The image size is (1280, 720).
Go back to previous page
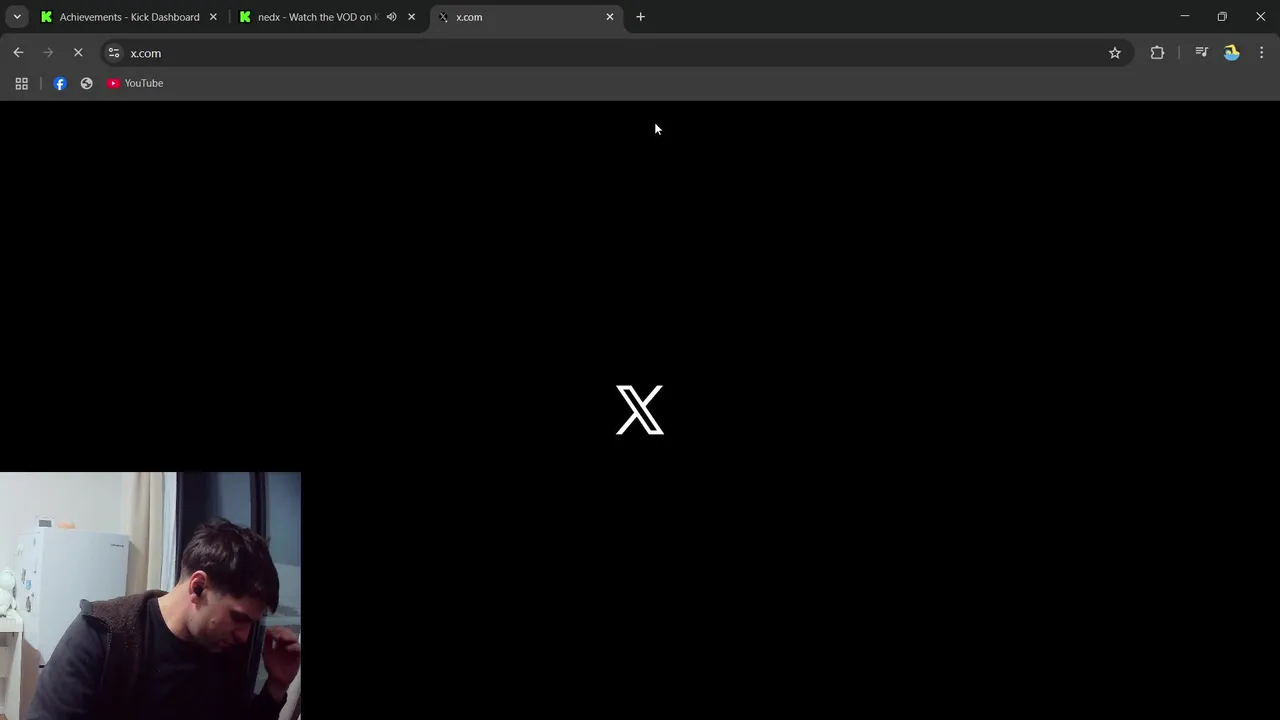point(18,53)
